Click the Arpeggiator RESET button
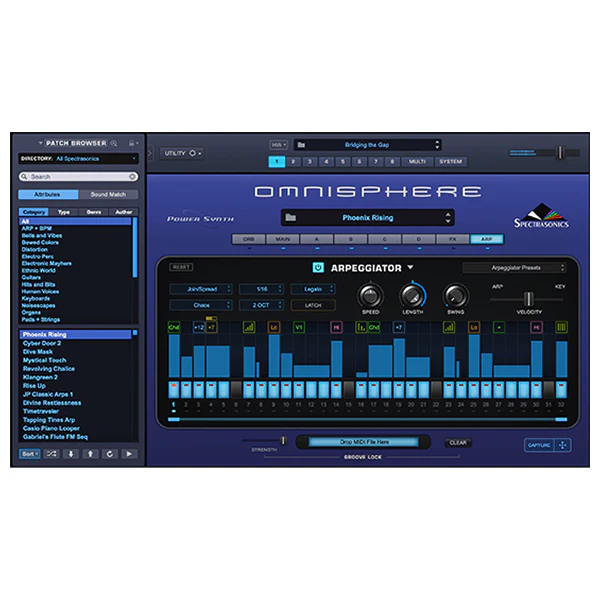Viewport: 600px width, 600px height. [181, 267]
